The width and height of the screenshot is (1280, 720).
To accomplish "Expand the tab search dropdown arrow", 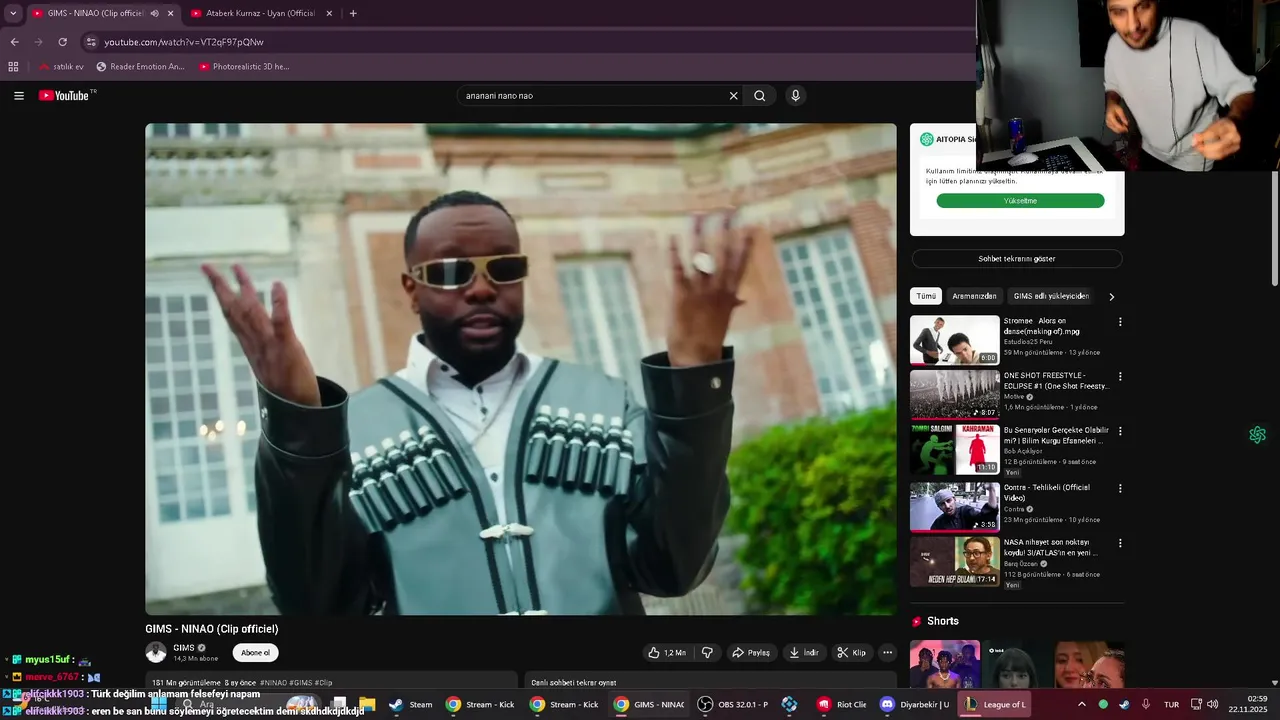I will (13, 13).
